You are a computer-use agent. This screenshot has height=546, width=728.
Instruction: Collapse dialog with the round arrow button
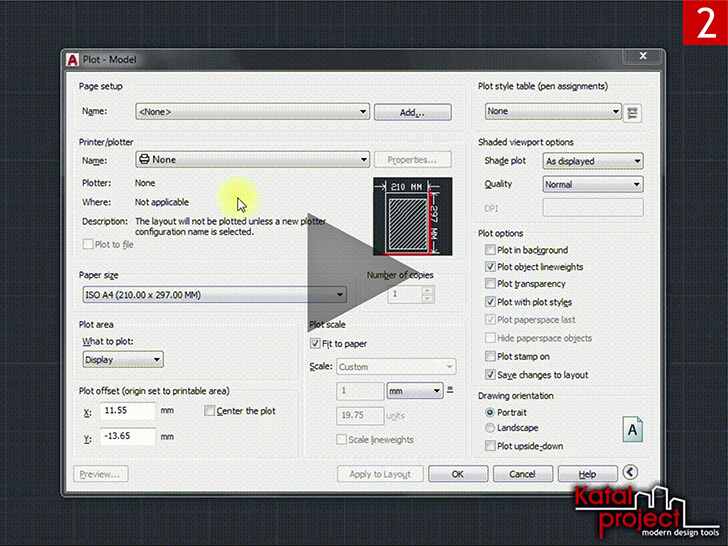(x=630, y=473)
